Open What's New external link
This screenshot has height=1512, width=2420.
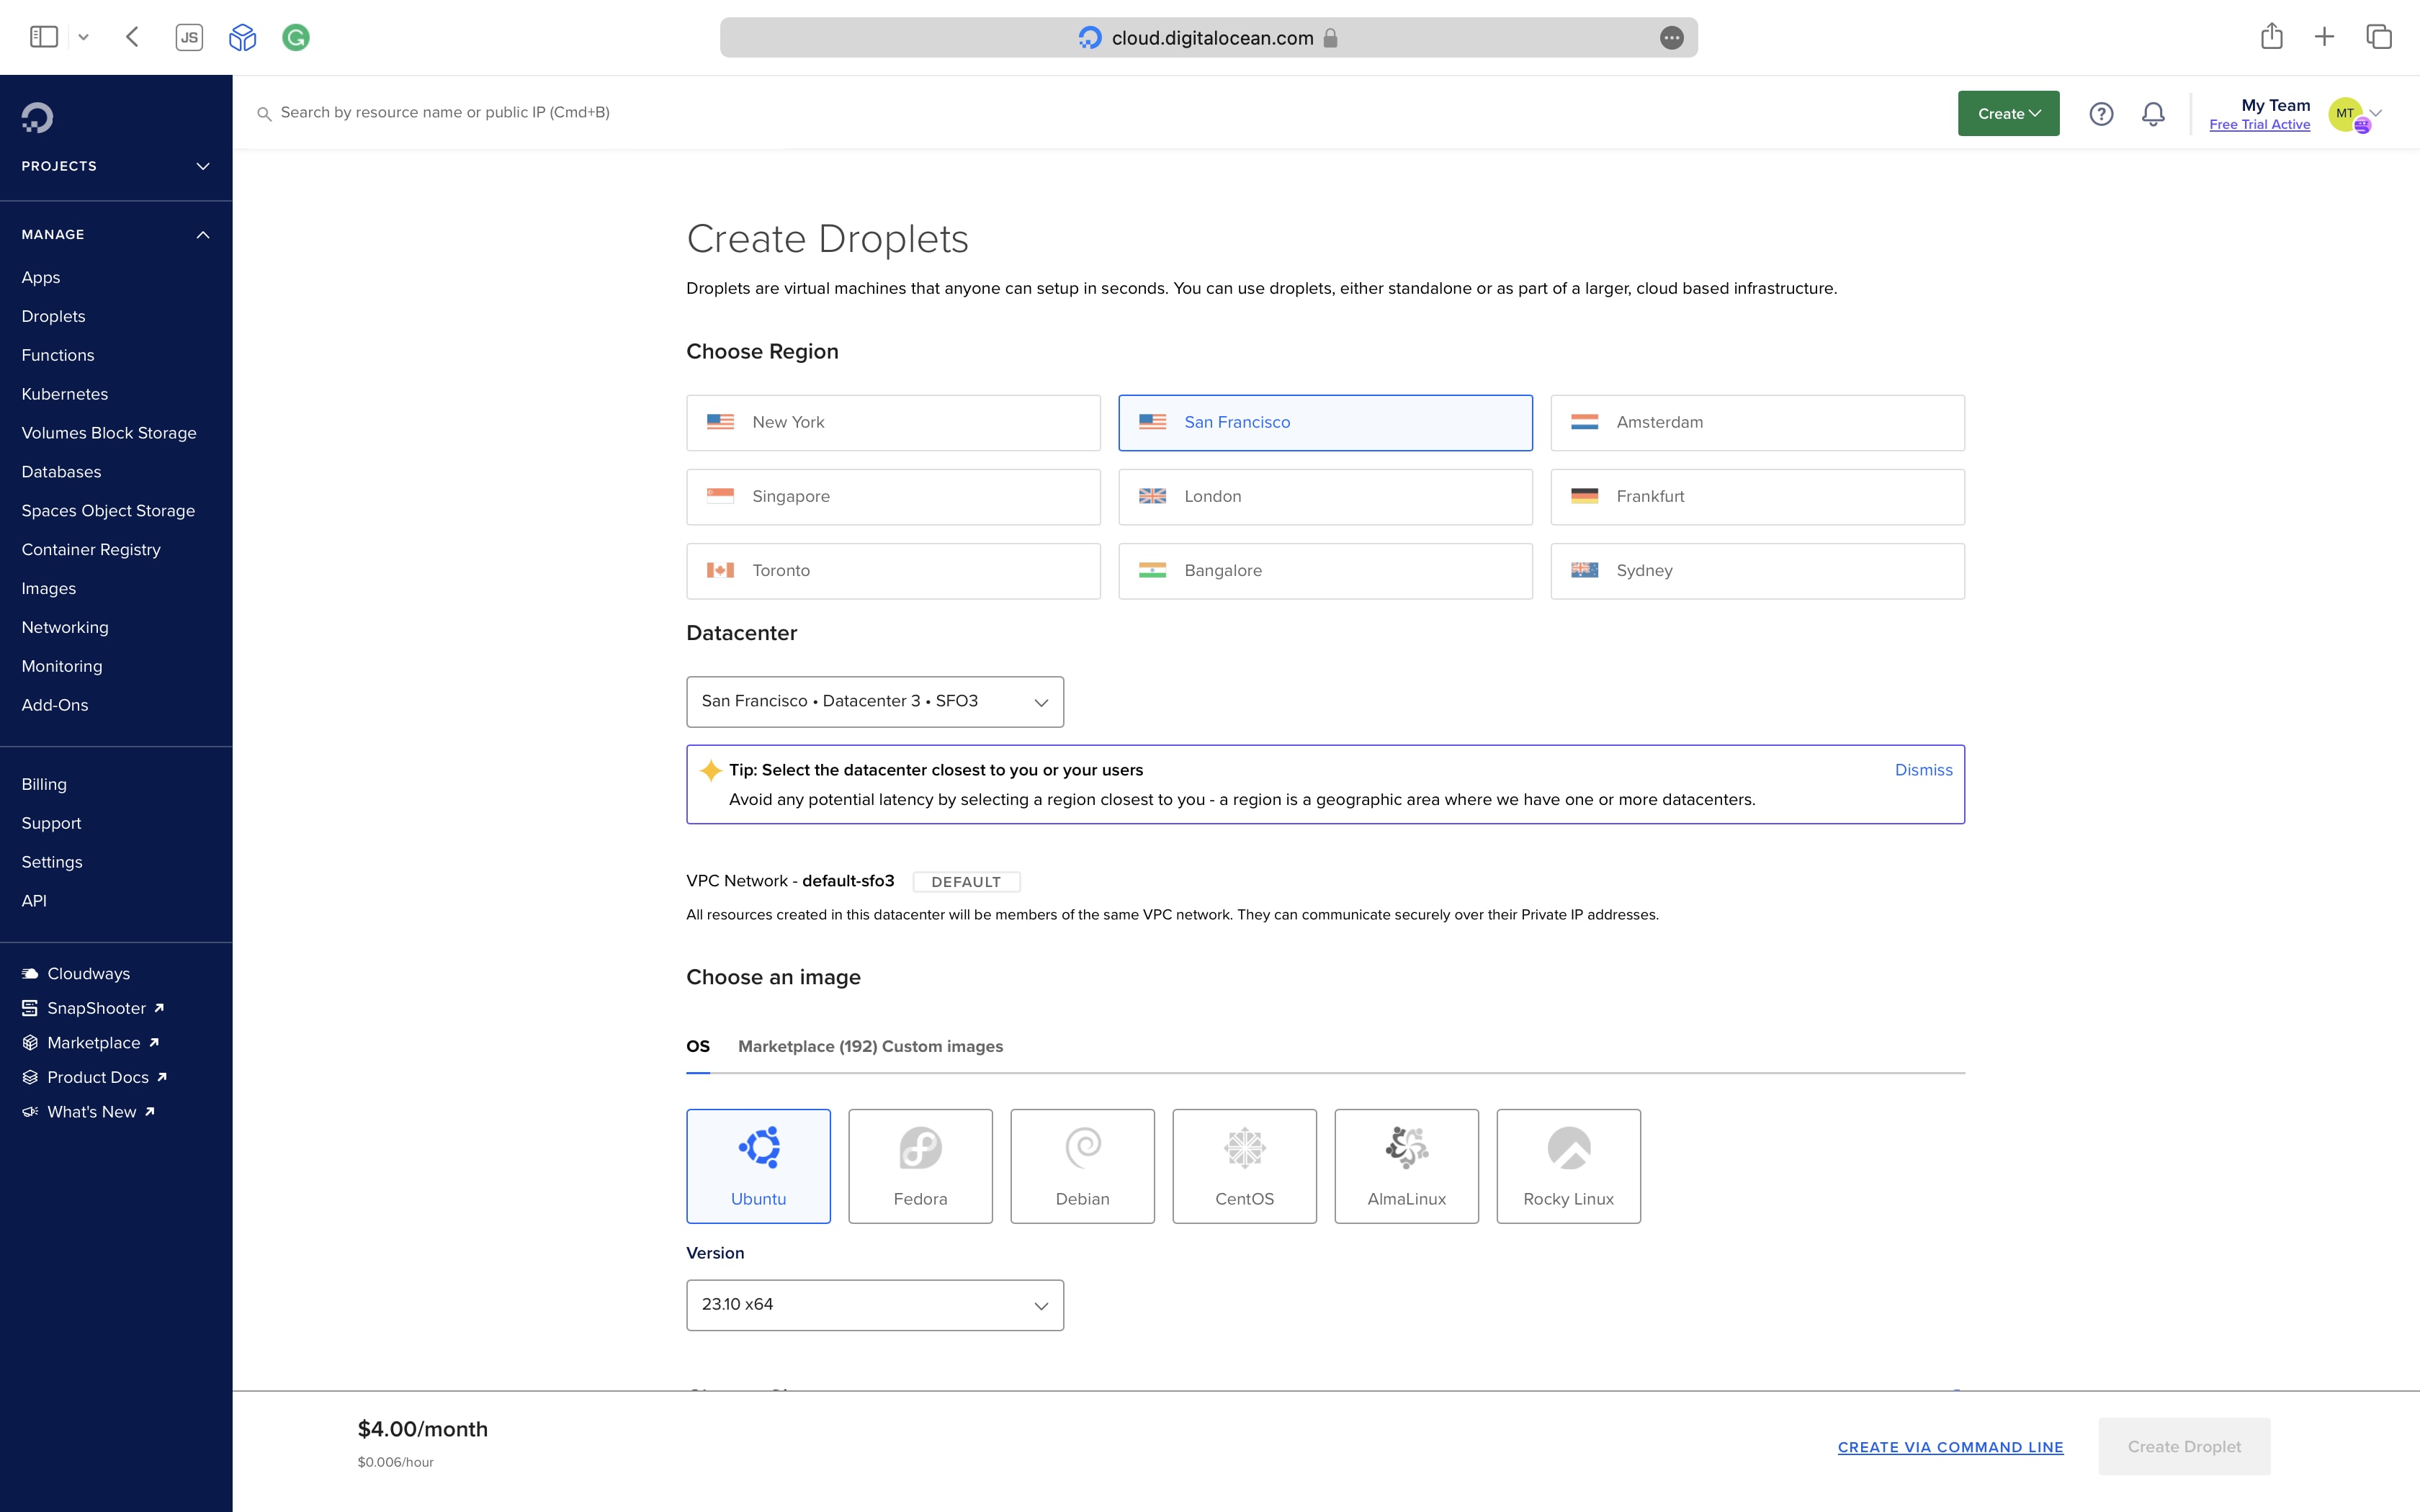pos(89,1112)
